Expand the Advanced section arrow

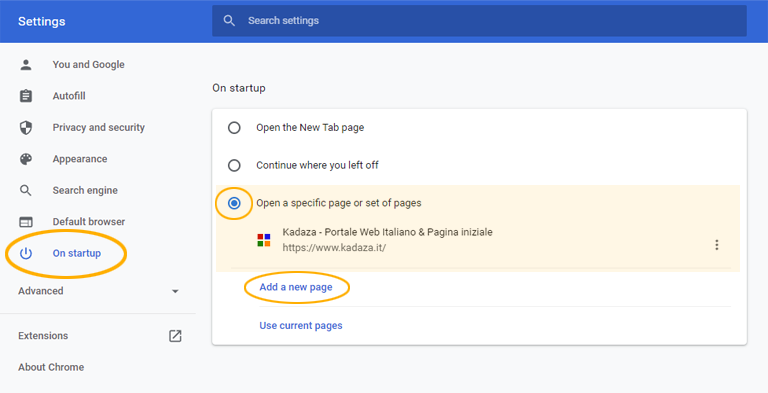pyautogui.click(x=175, y=292)
